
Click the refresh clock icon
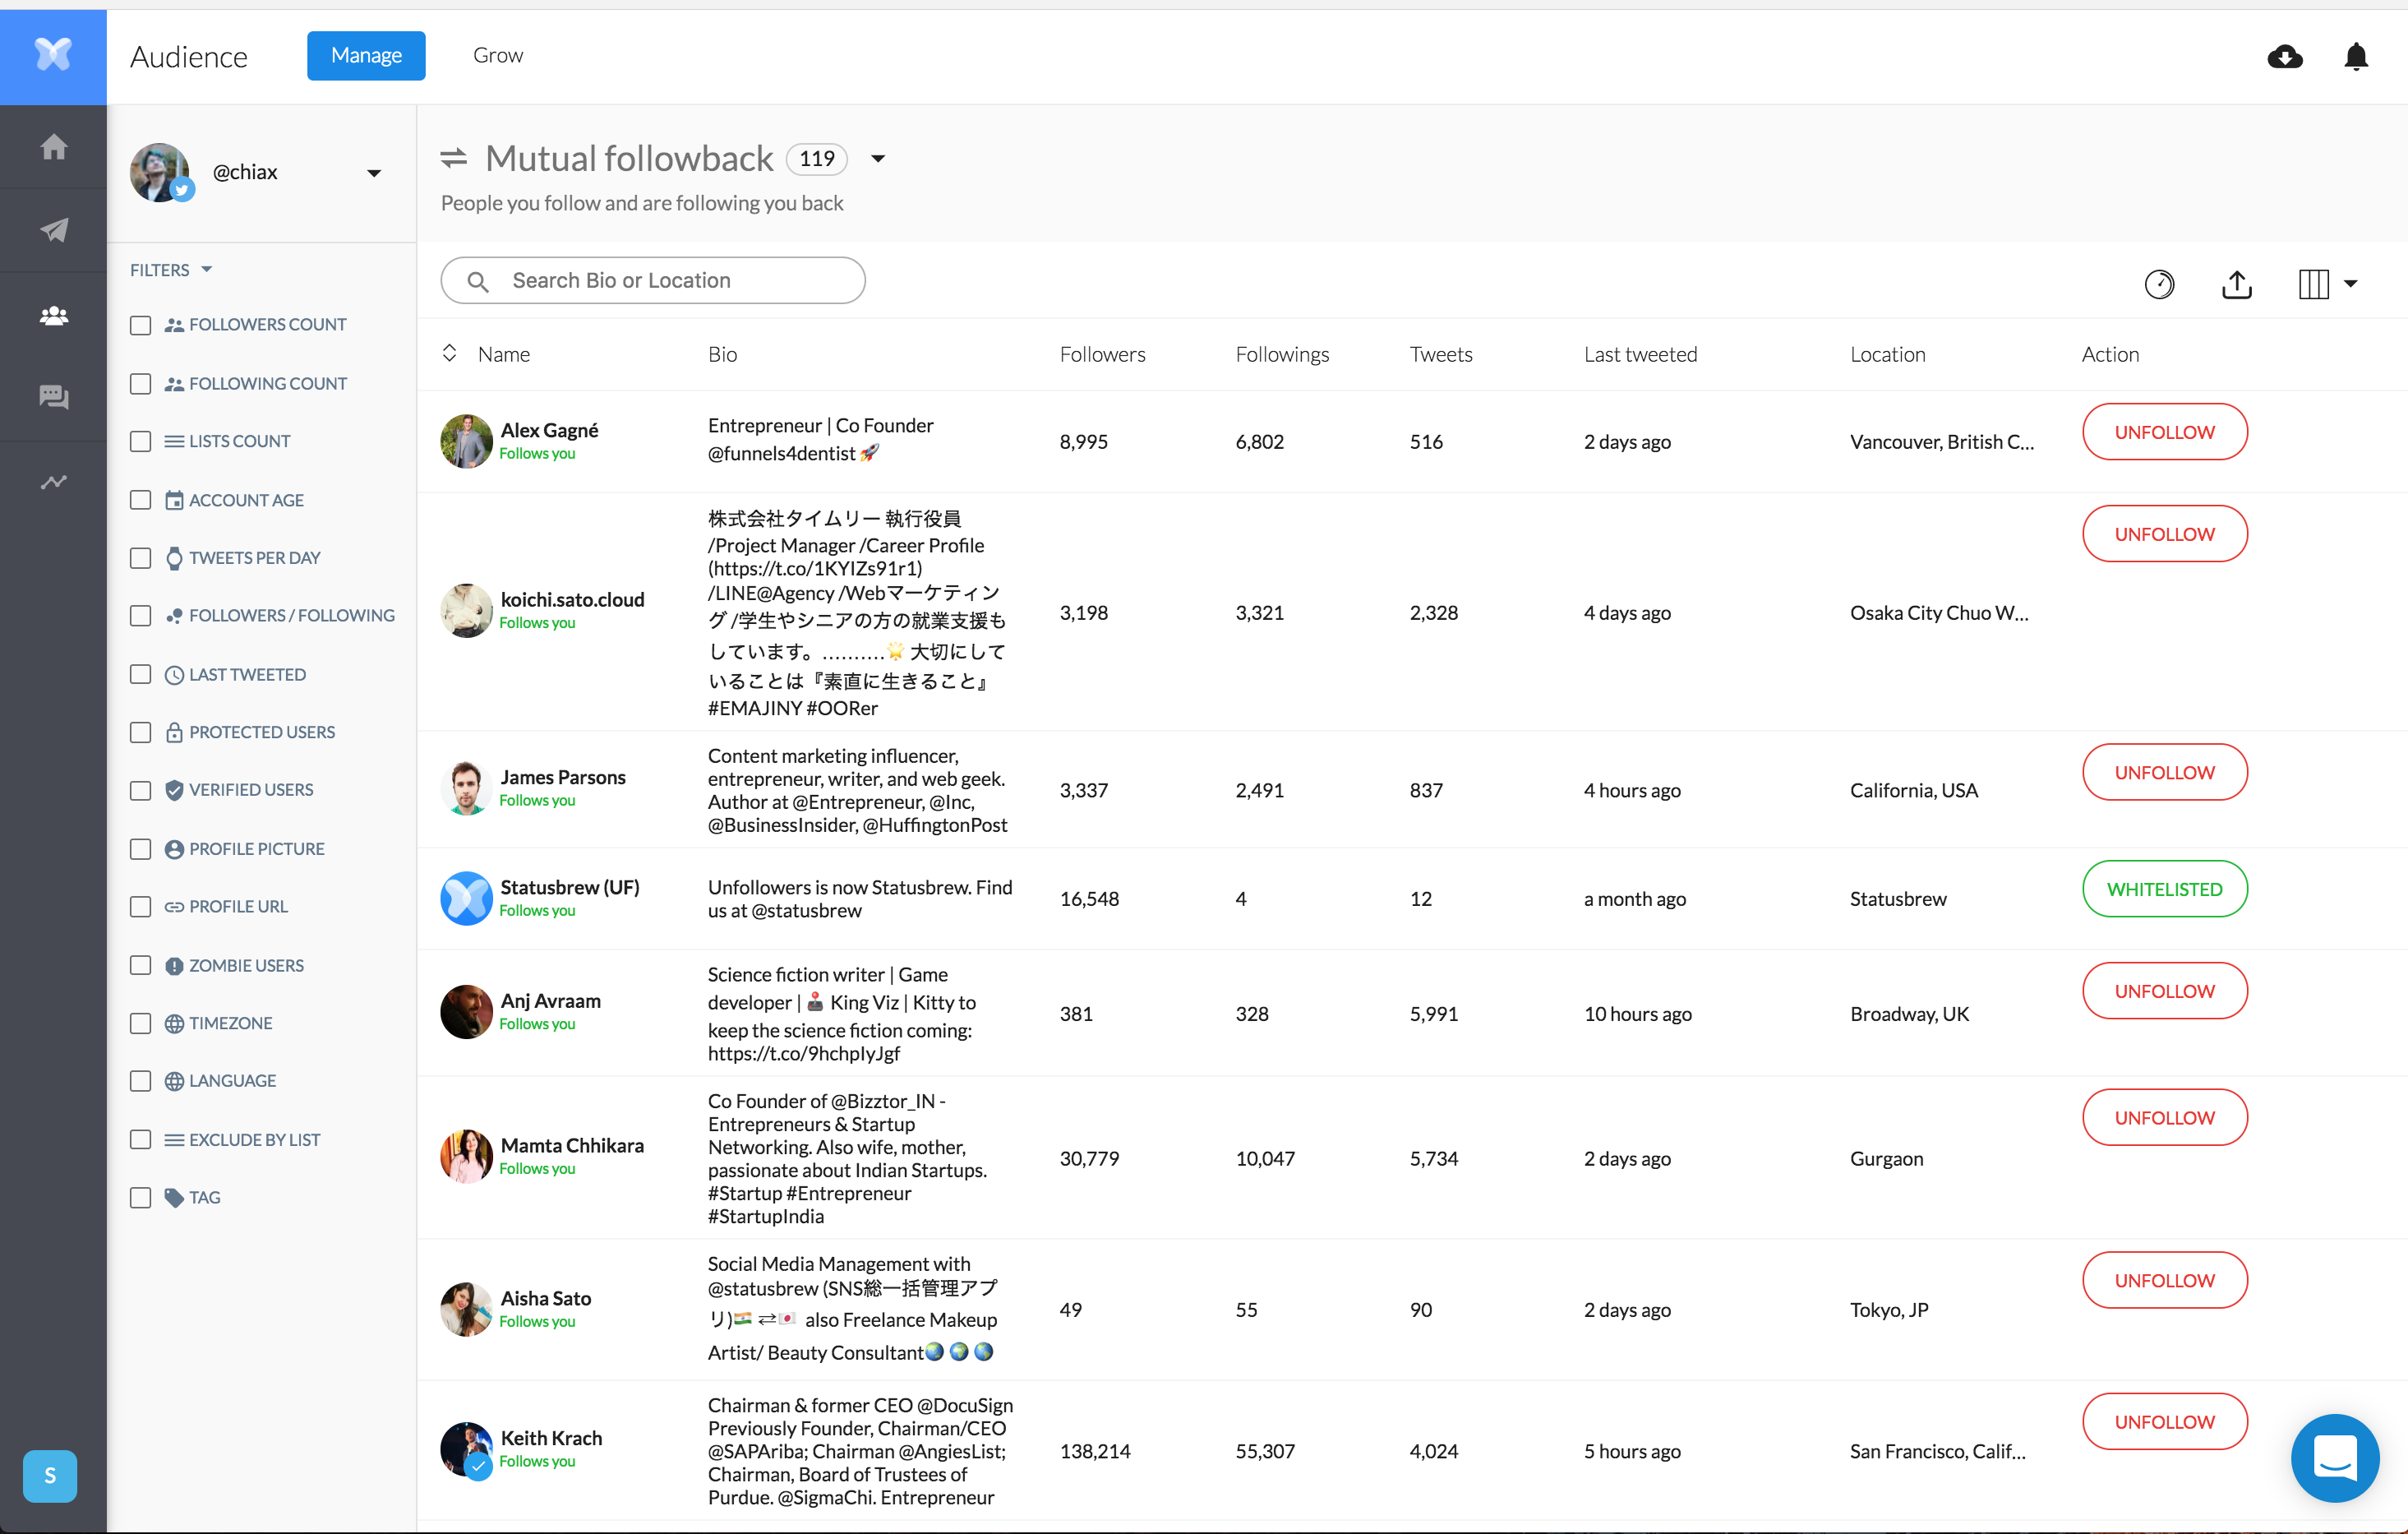click(2159, 284)
